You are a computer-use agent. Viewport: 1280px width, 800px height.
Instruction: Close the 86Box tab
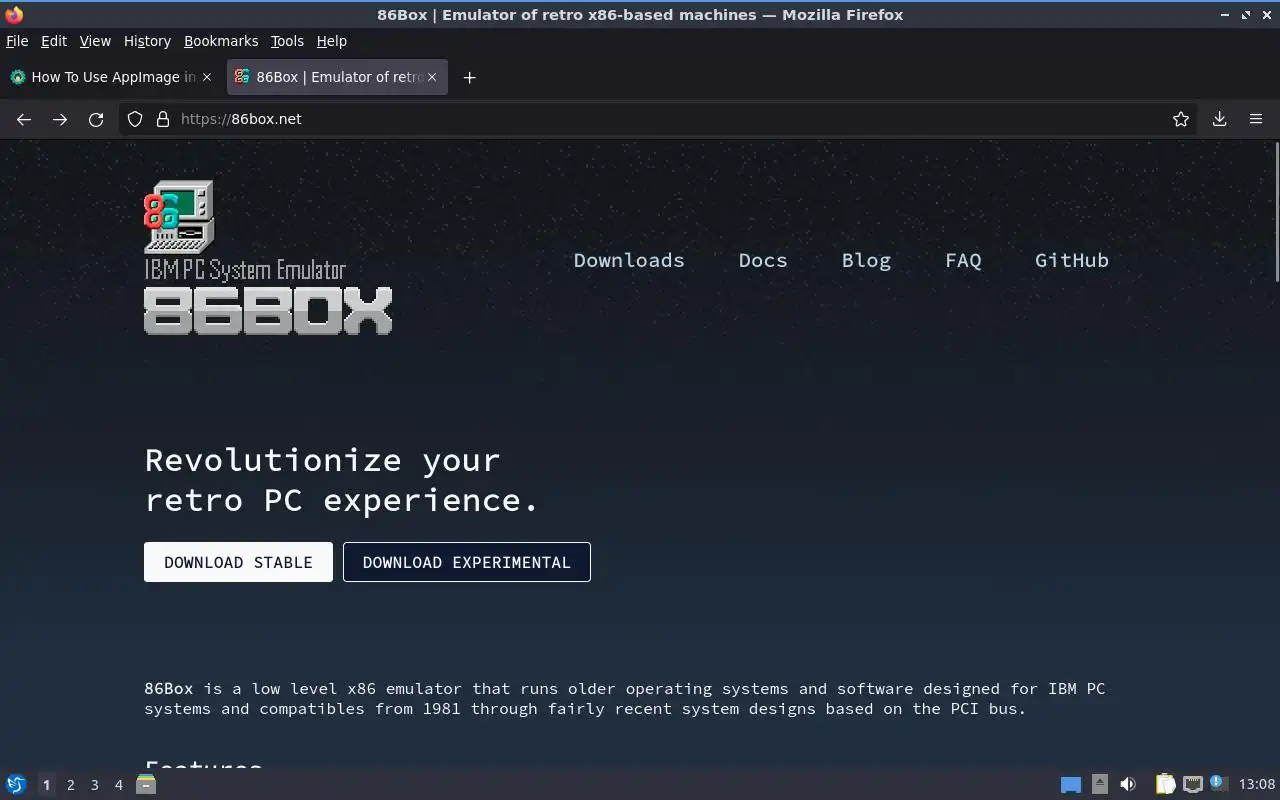click(432, 77)
